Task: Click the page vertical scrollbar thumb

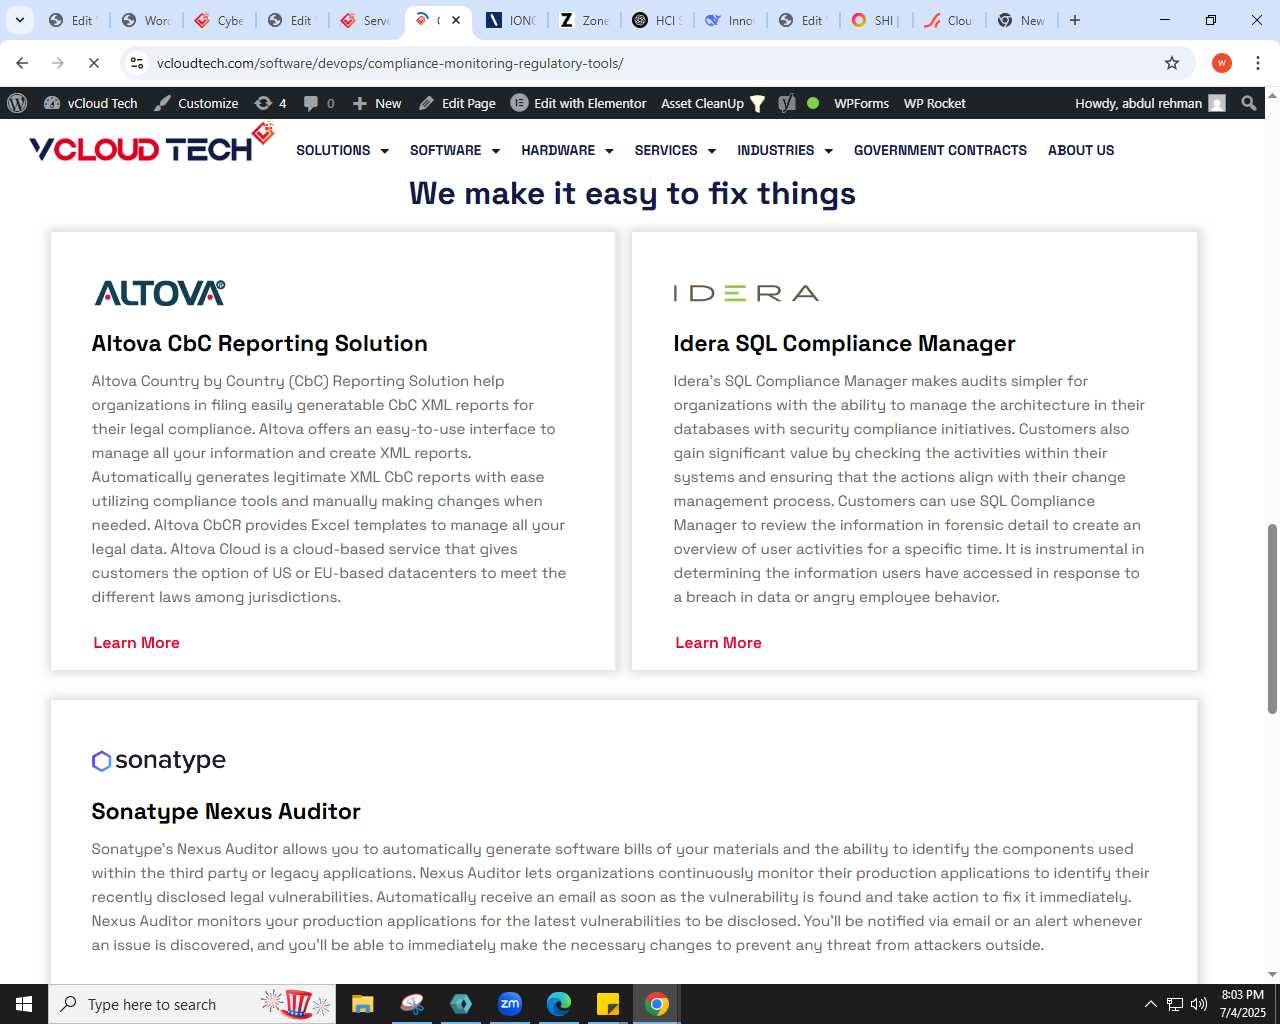Action: point(1272,618)
